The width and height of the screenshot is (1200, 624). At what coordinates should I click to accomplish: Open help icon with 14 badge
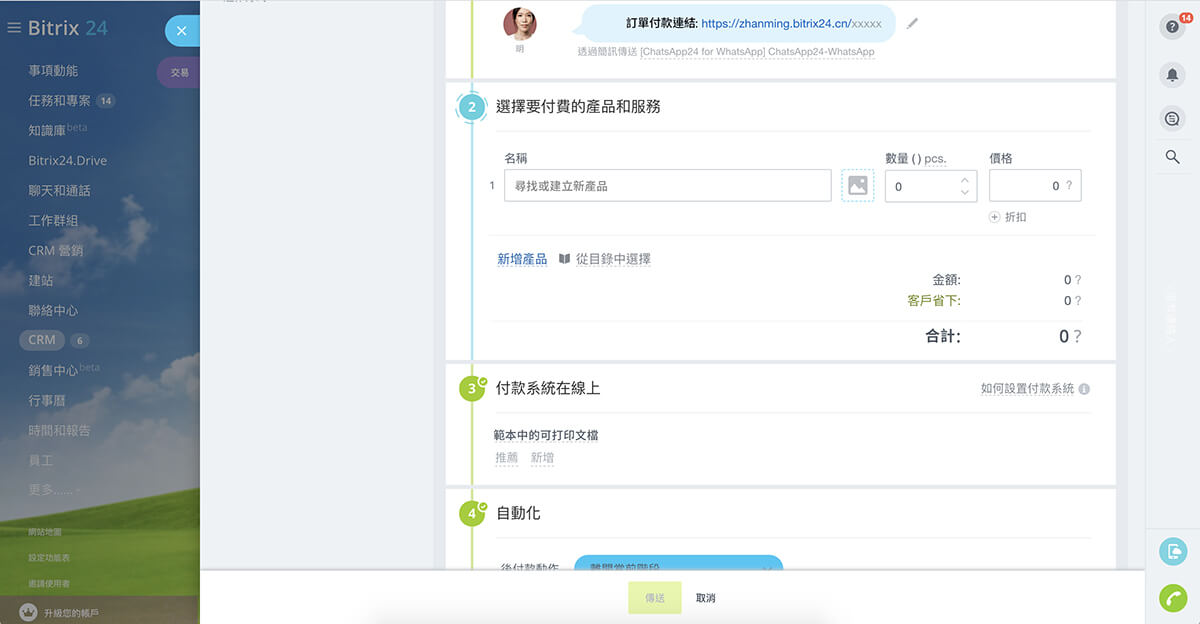[1172, 27]
